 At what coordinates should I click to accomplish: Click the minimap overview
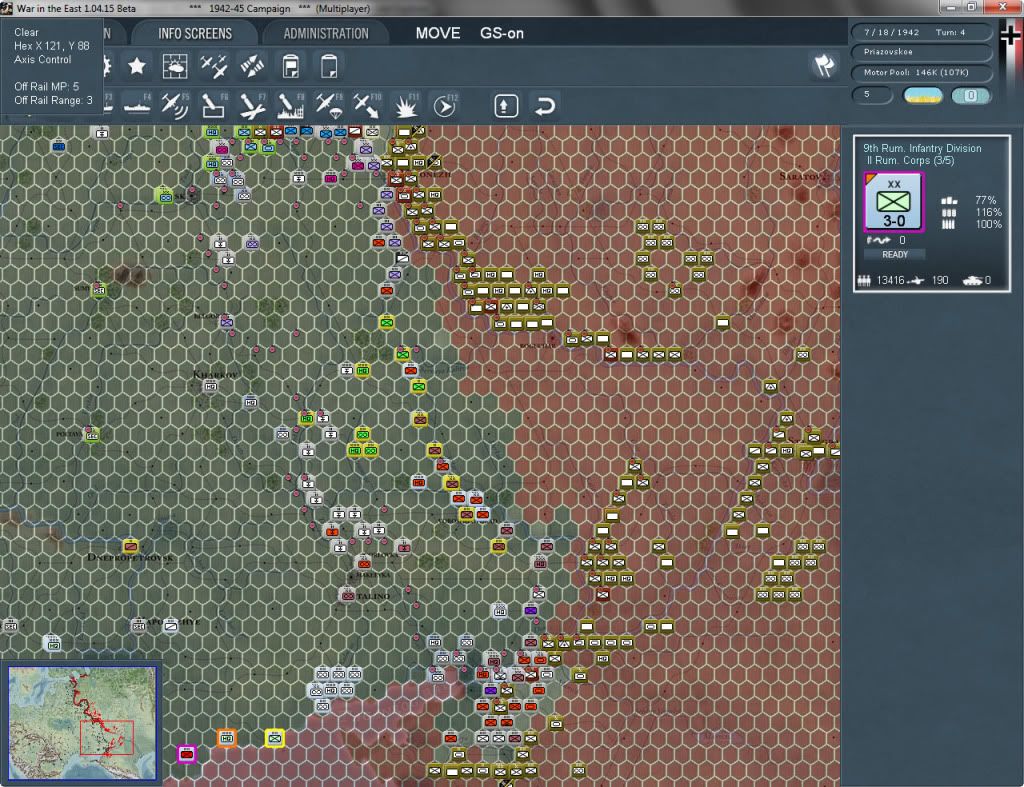click(82, 722)
